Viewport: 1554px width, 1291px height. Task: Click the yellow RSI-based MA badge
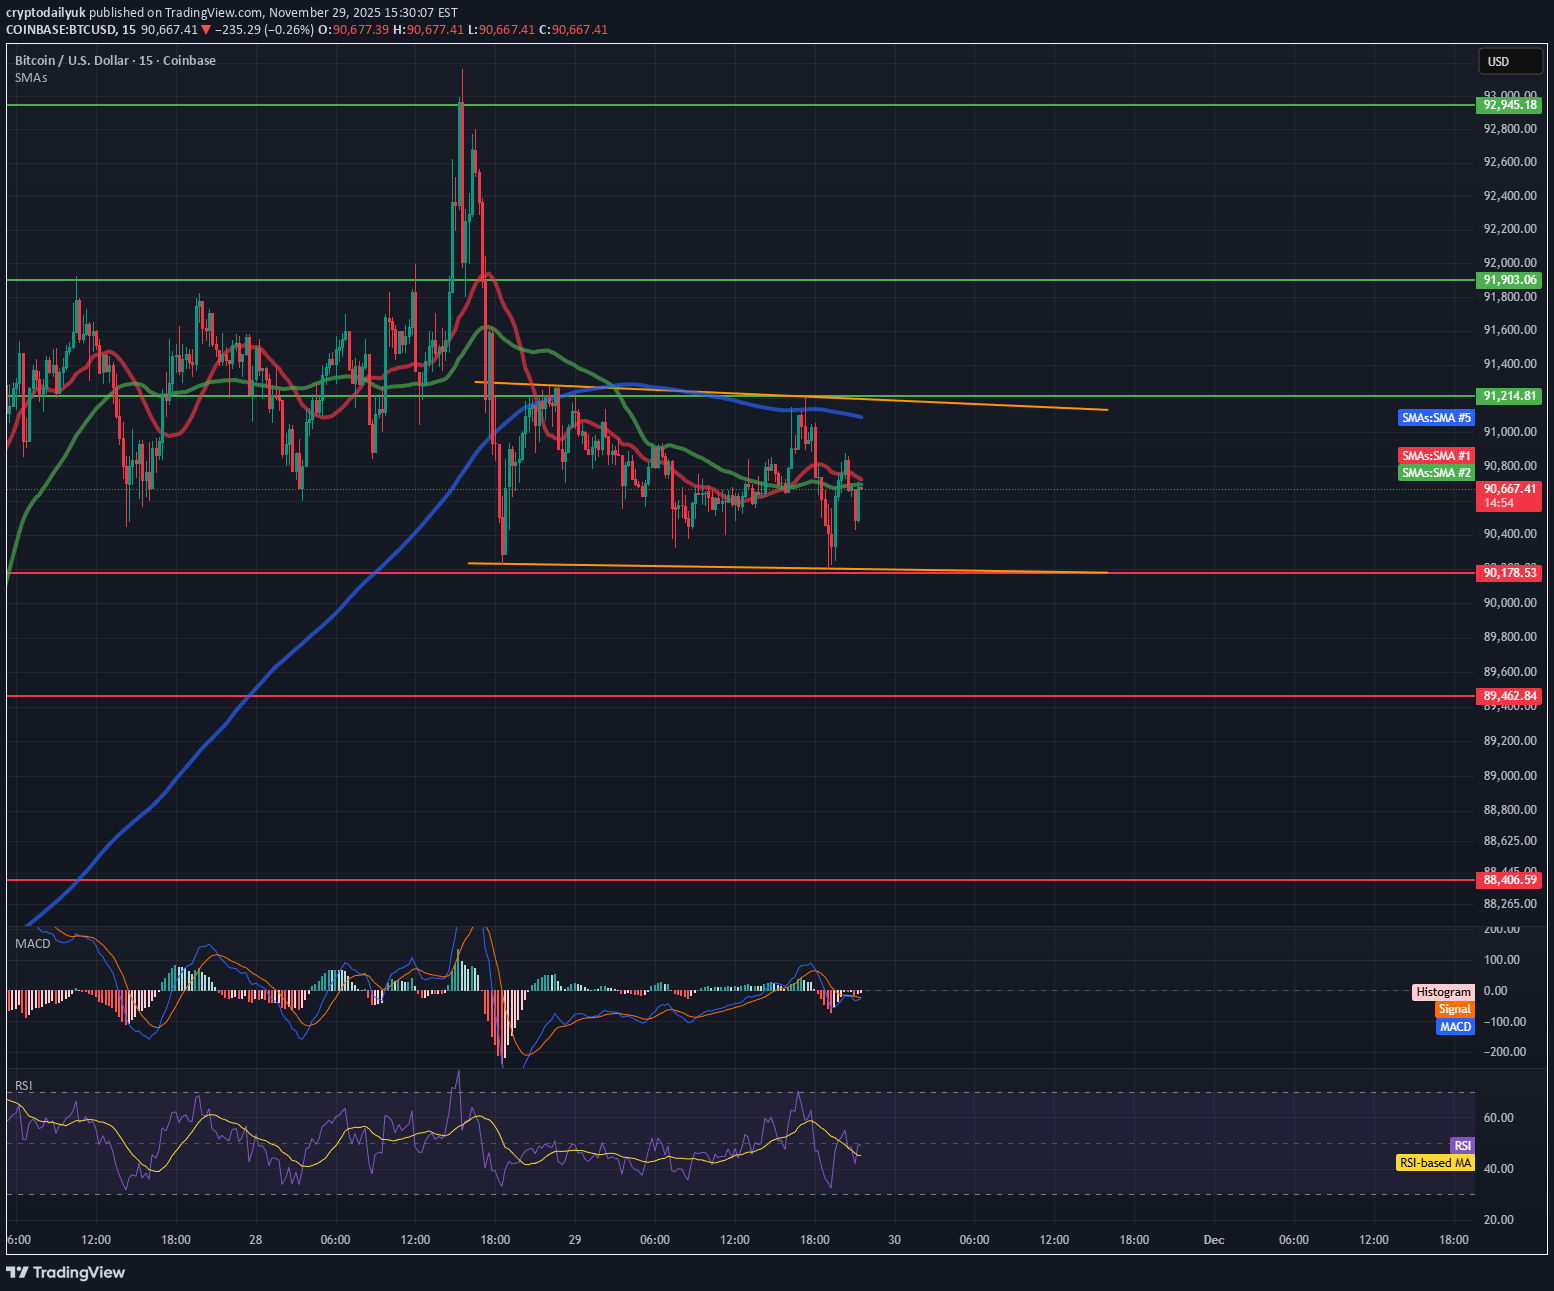1435,1163
